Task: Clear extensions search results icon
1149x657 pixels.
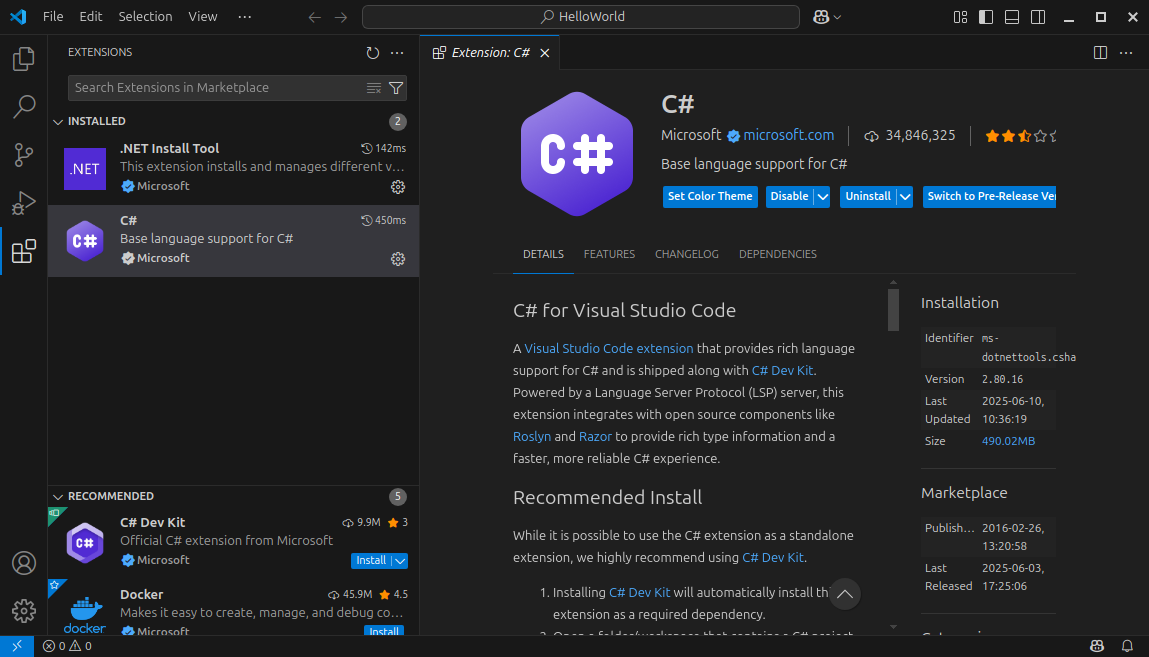Action: coord(374,88)
